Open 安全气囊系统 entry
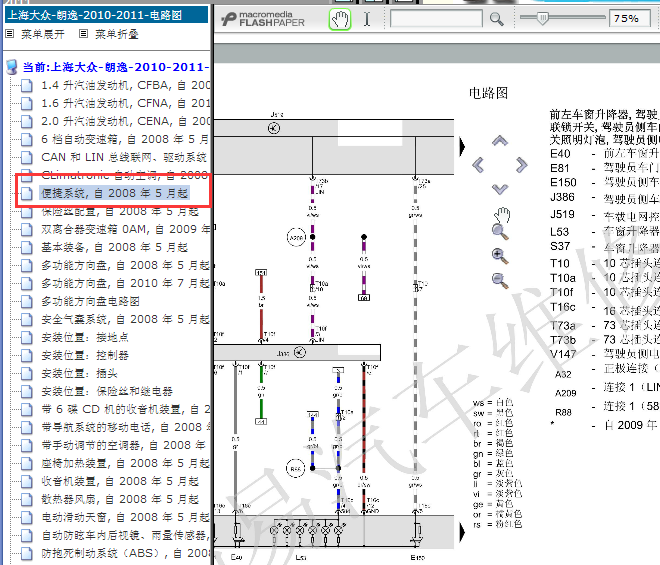This screenshot has height=565, width=660. click(125, 320)
